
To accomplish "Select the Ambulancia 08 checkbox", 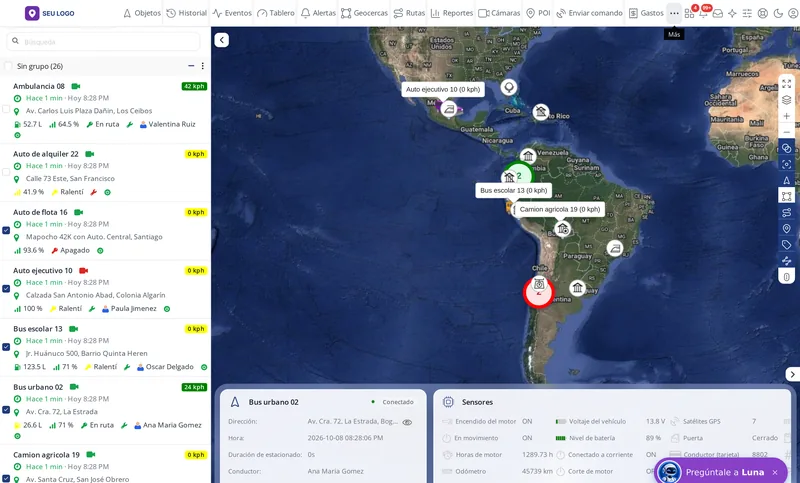I will pyautogui.click(x=6, y=109).
